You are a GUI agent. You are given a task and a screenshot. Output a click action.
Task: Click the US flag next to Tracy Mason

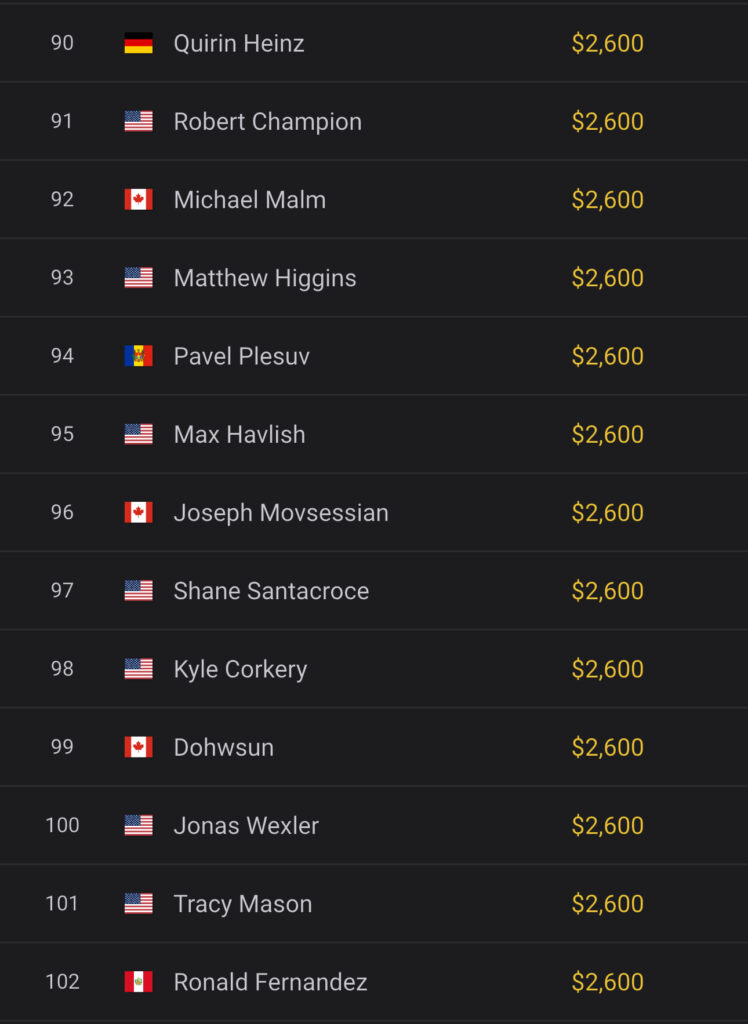pyautogui.click(x=138, y=904)
